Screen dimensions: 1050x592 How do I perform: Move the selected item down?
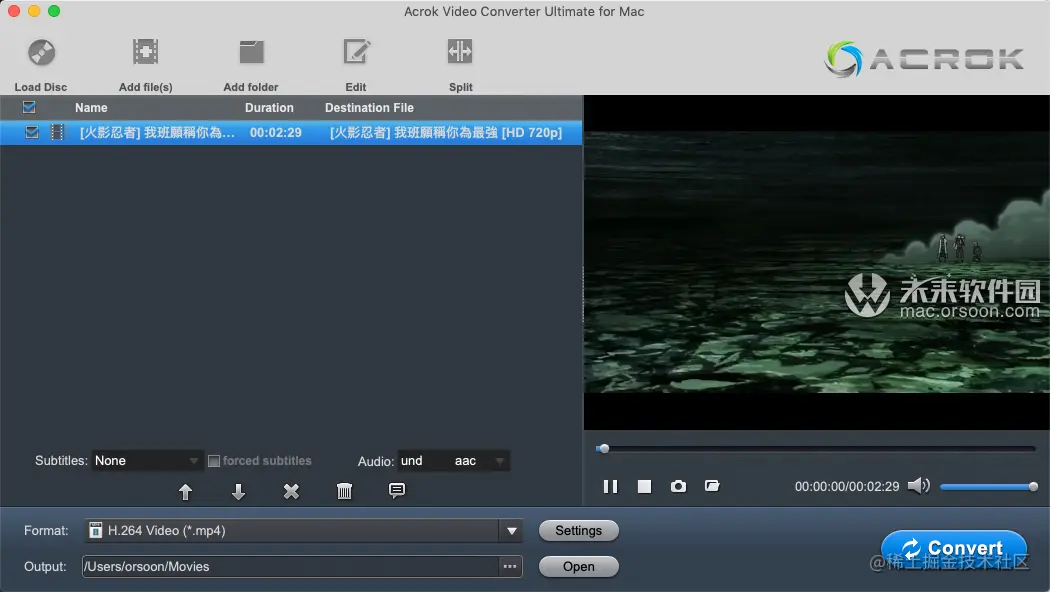point(238,492)
